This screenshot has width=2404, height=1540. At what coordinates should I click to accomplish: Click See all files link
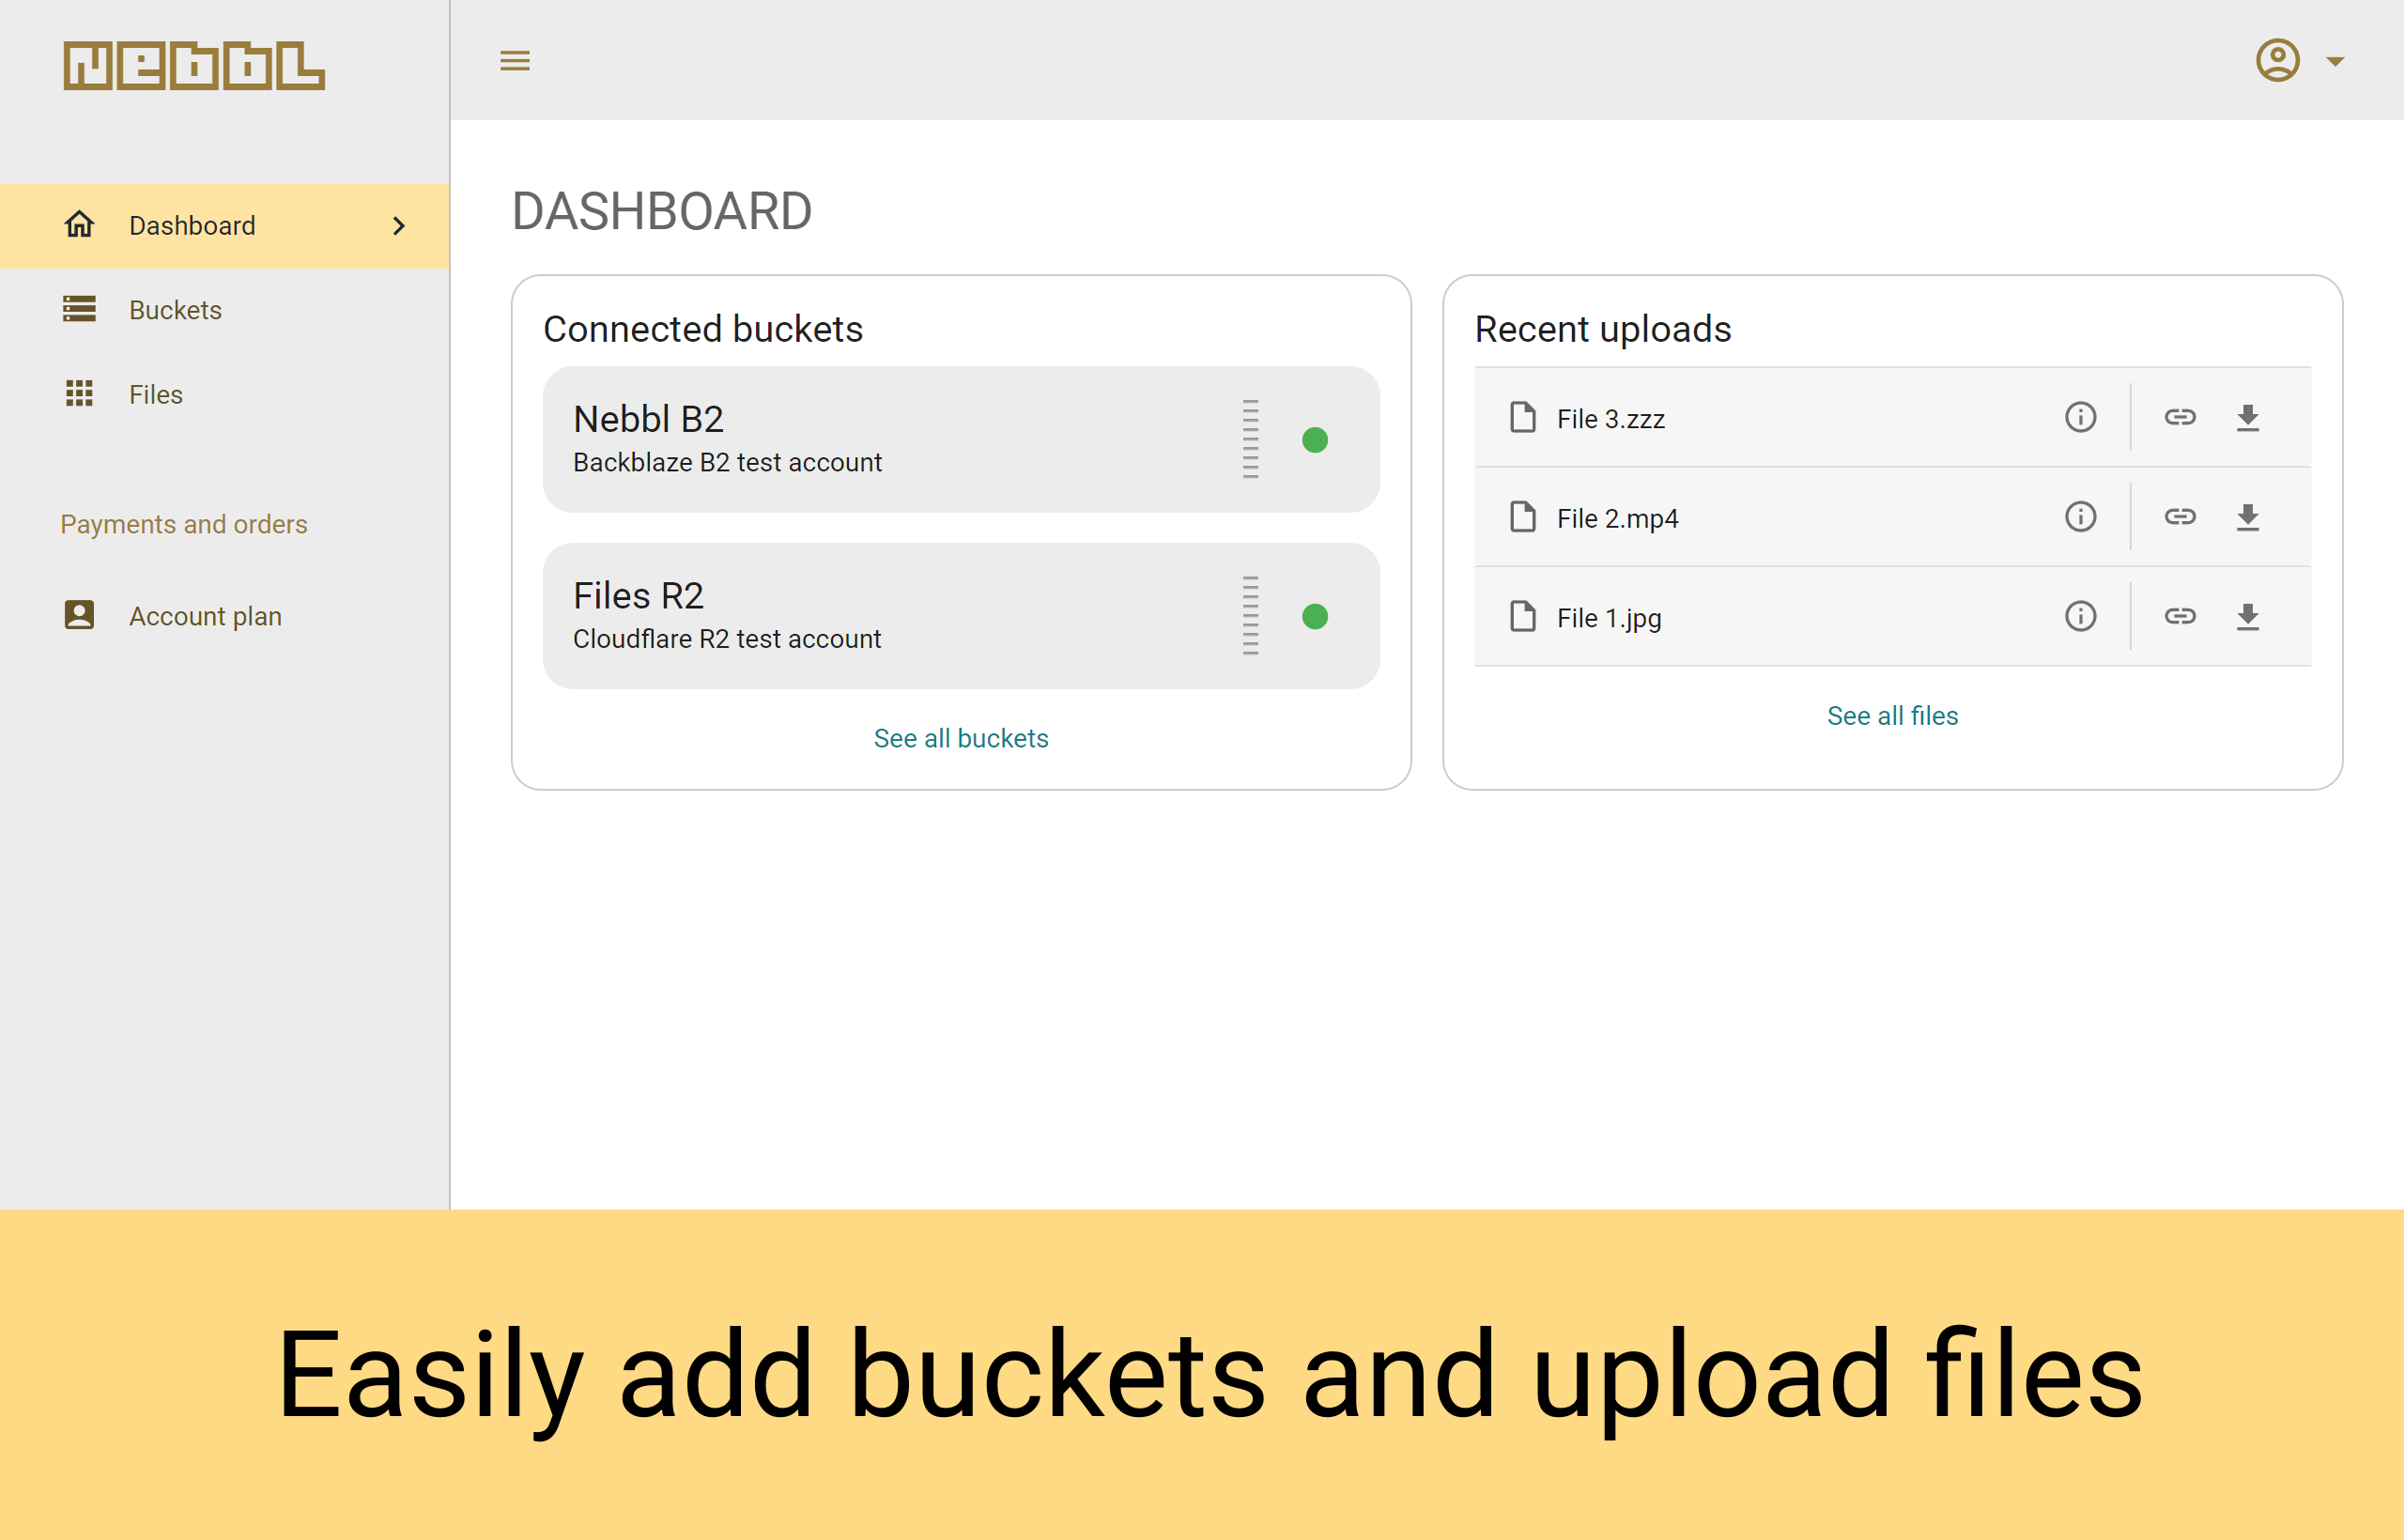(1892, 716)
